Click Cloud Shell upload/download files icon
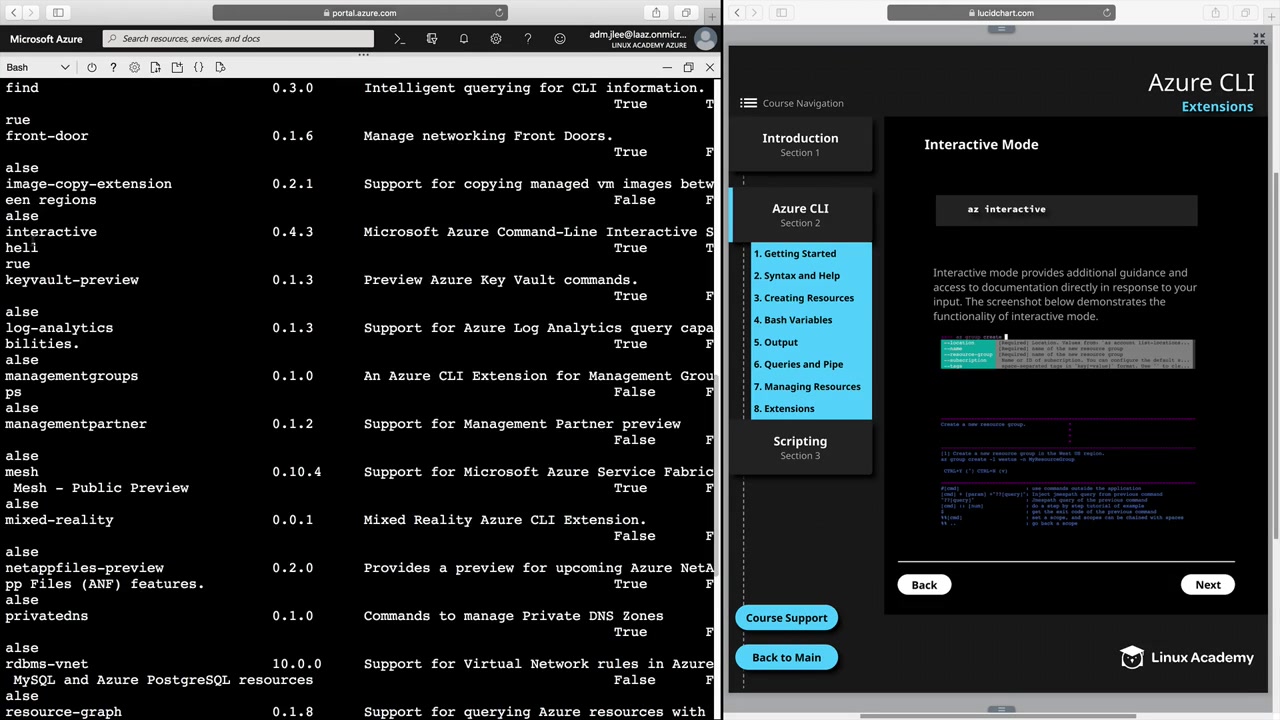 tap(155, 67)
